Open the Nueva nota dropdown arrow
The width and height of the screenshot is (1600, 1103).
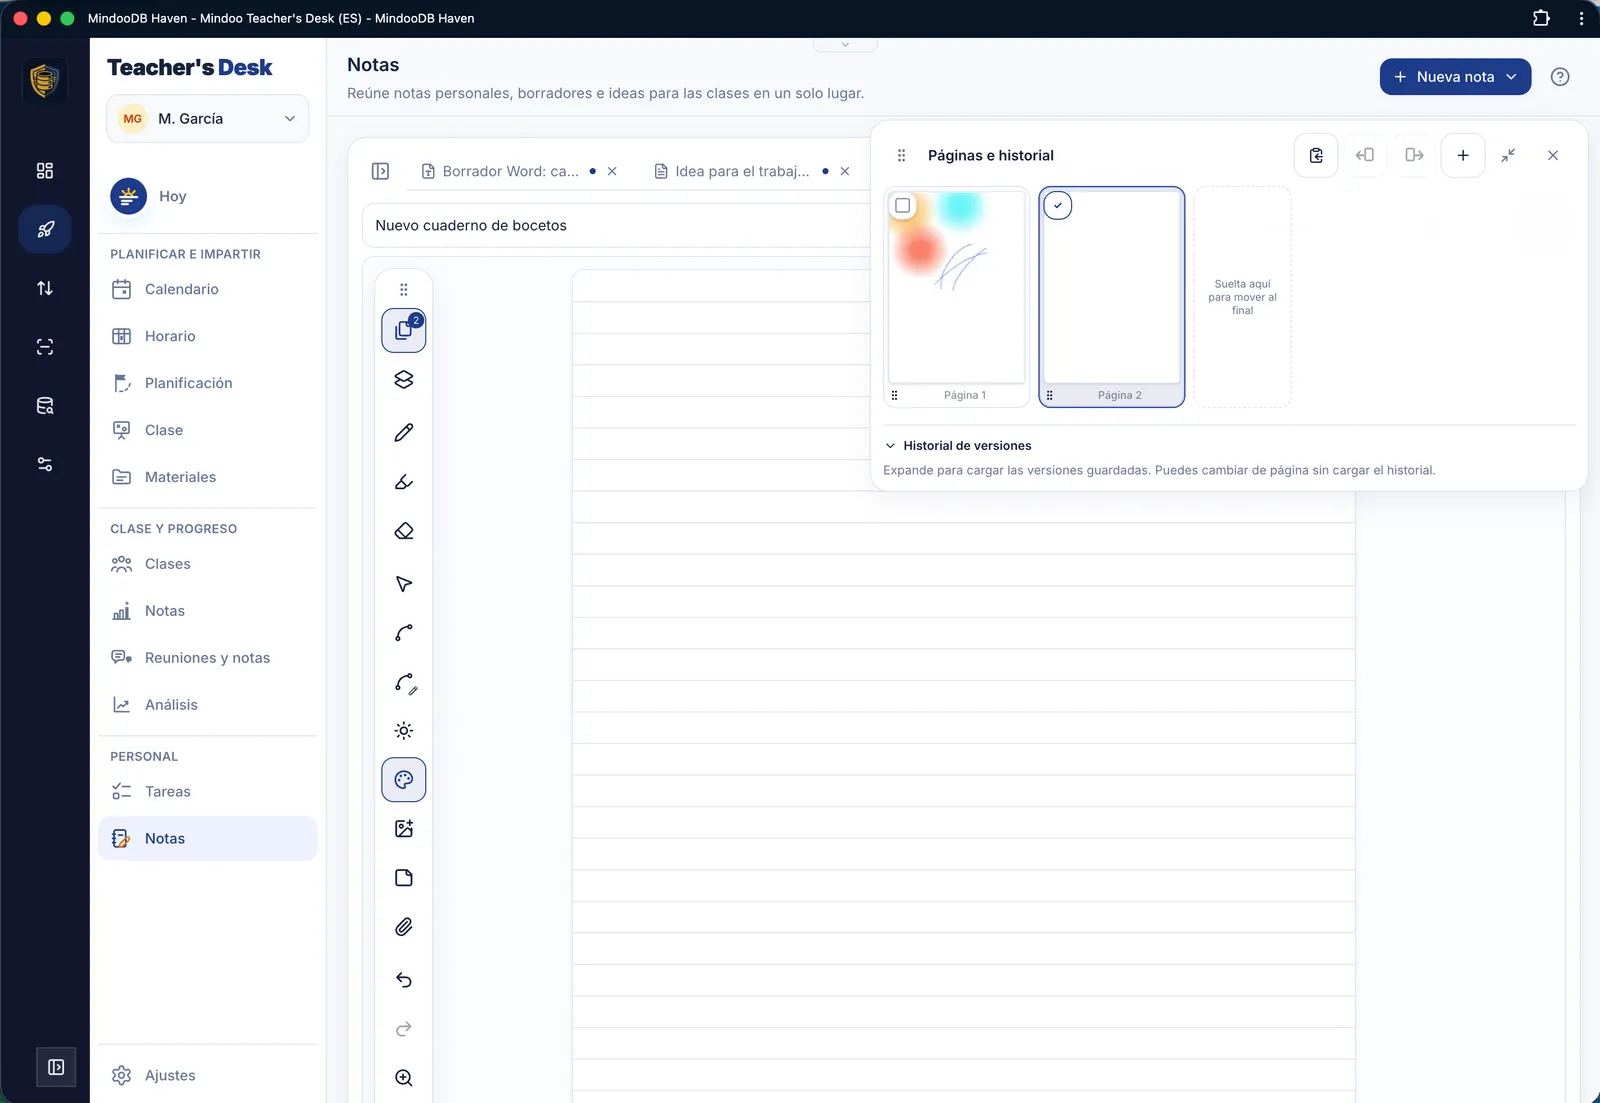[x=1511, y=77]
